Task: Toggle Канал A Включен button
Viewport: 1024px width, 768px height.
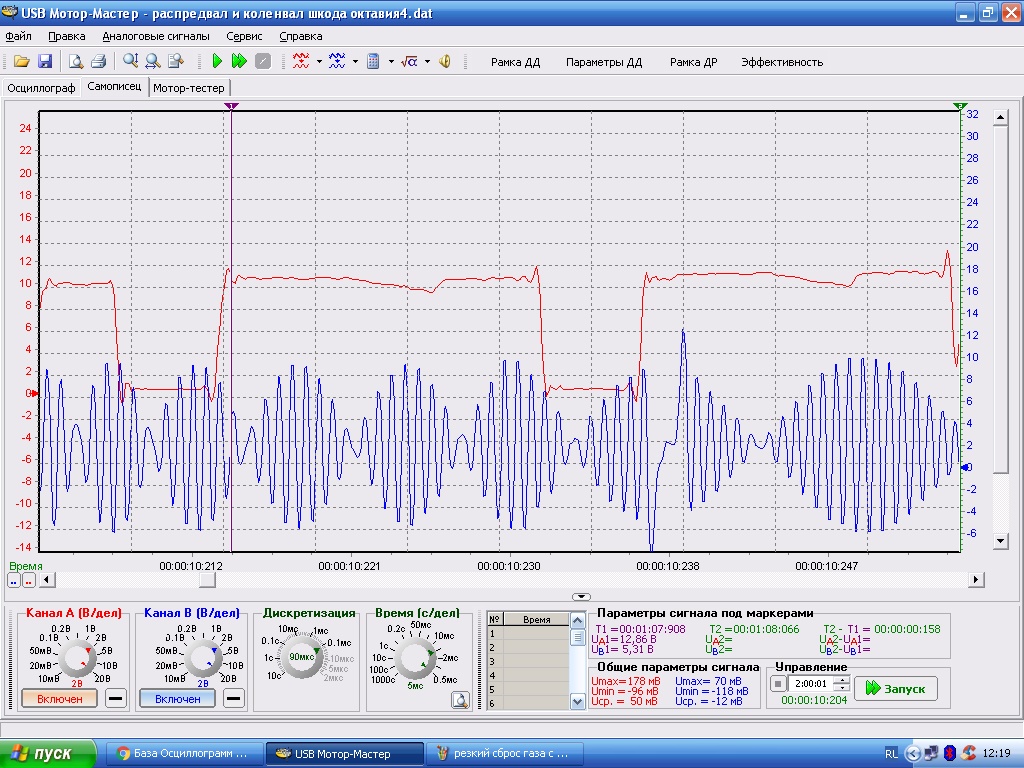Action: pos(59,699)
